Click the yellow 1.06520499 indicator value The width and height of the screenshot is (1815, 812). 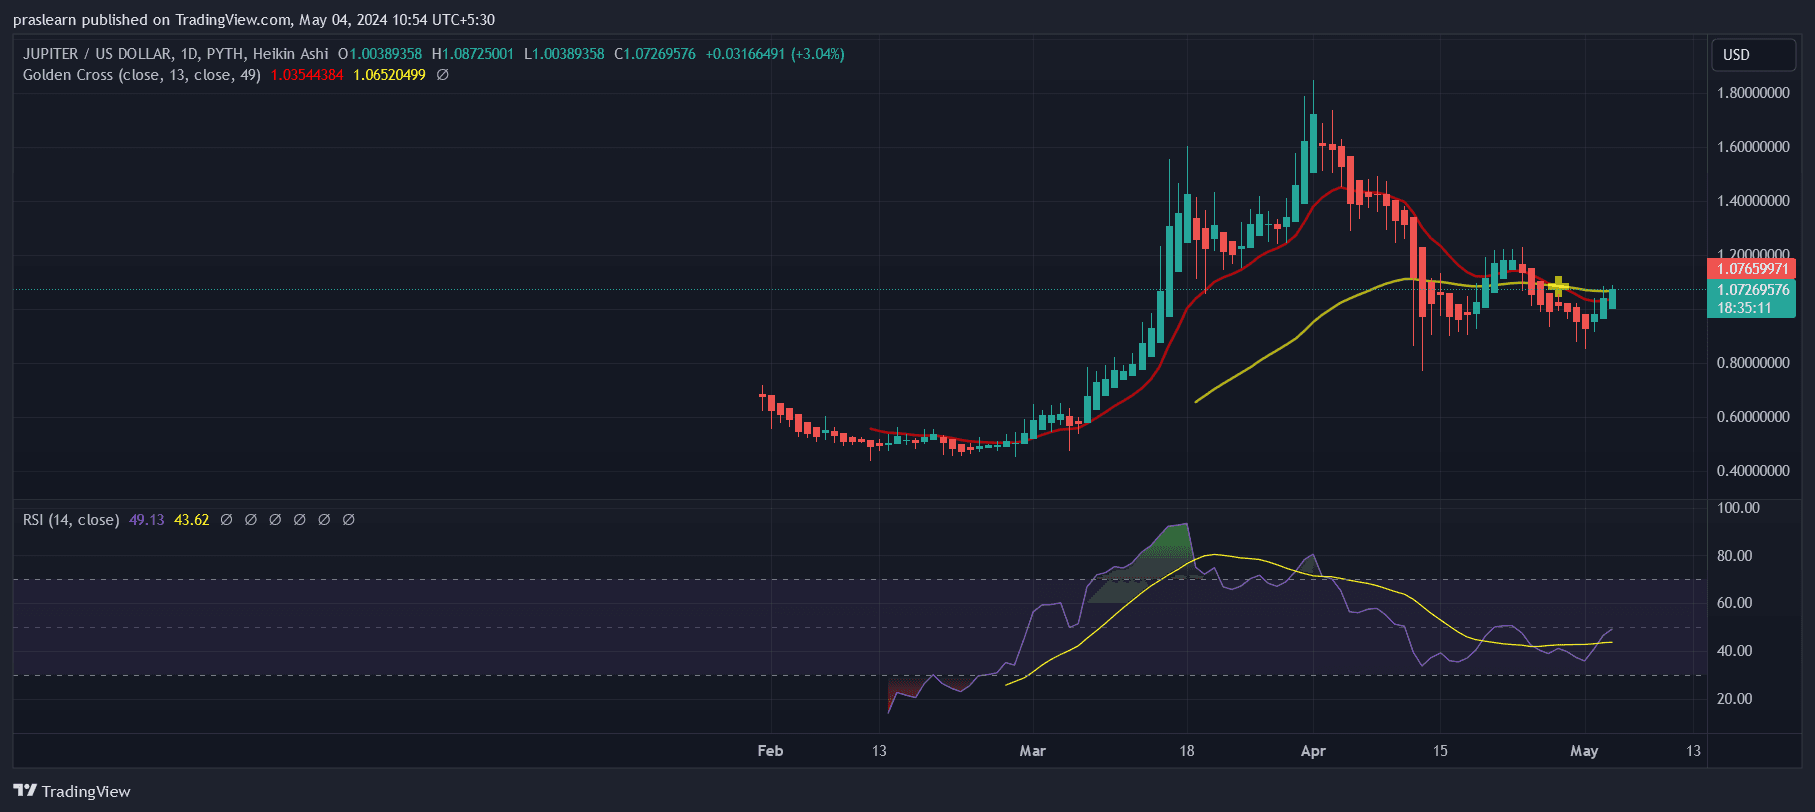point(389,75)
